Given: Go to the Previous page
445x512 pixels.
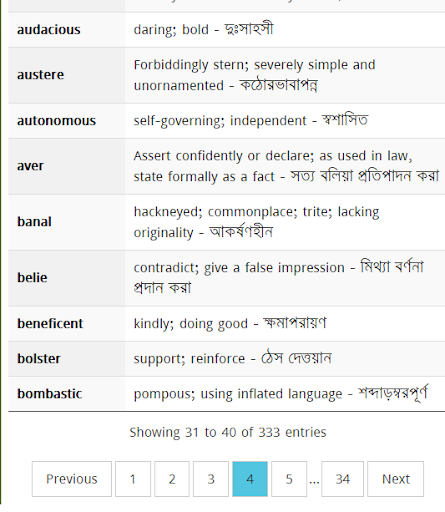Looking at the screenshot, I should 72,479.
